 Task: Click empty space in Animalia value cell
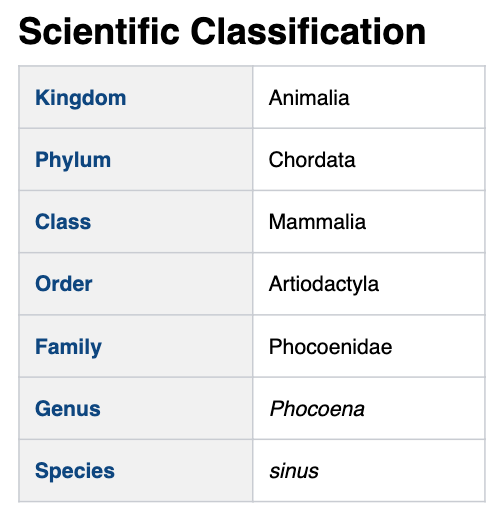tap(417, 97)
